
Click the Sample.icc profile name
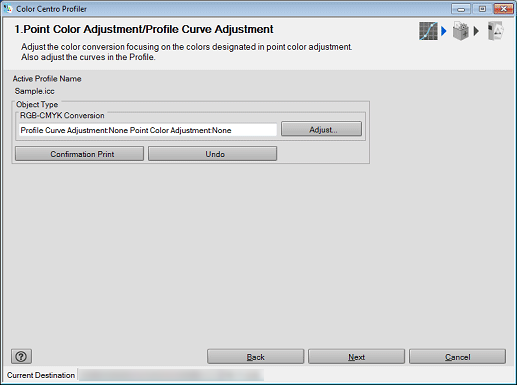(x=35, y=91)
